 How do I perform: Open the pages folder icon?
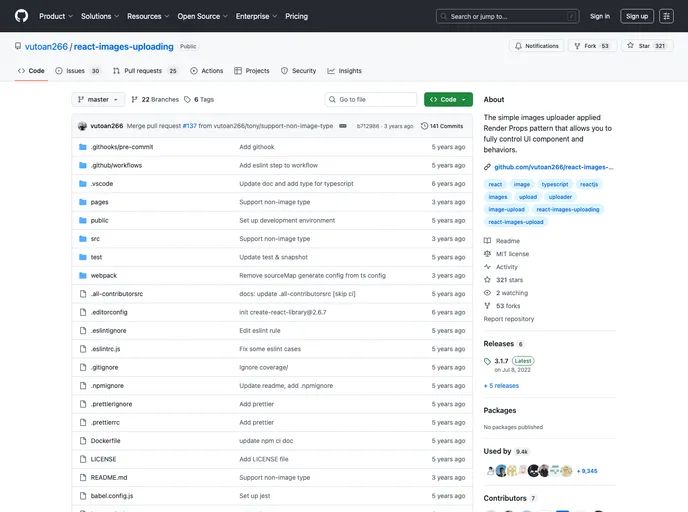pyautogui.click(x=82, y=202)
